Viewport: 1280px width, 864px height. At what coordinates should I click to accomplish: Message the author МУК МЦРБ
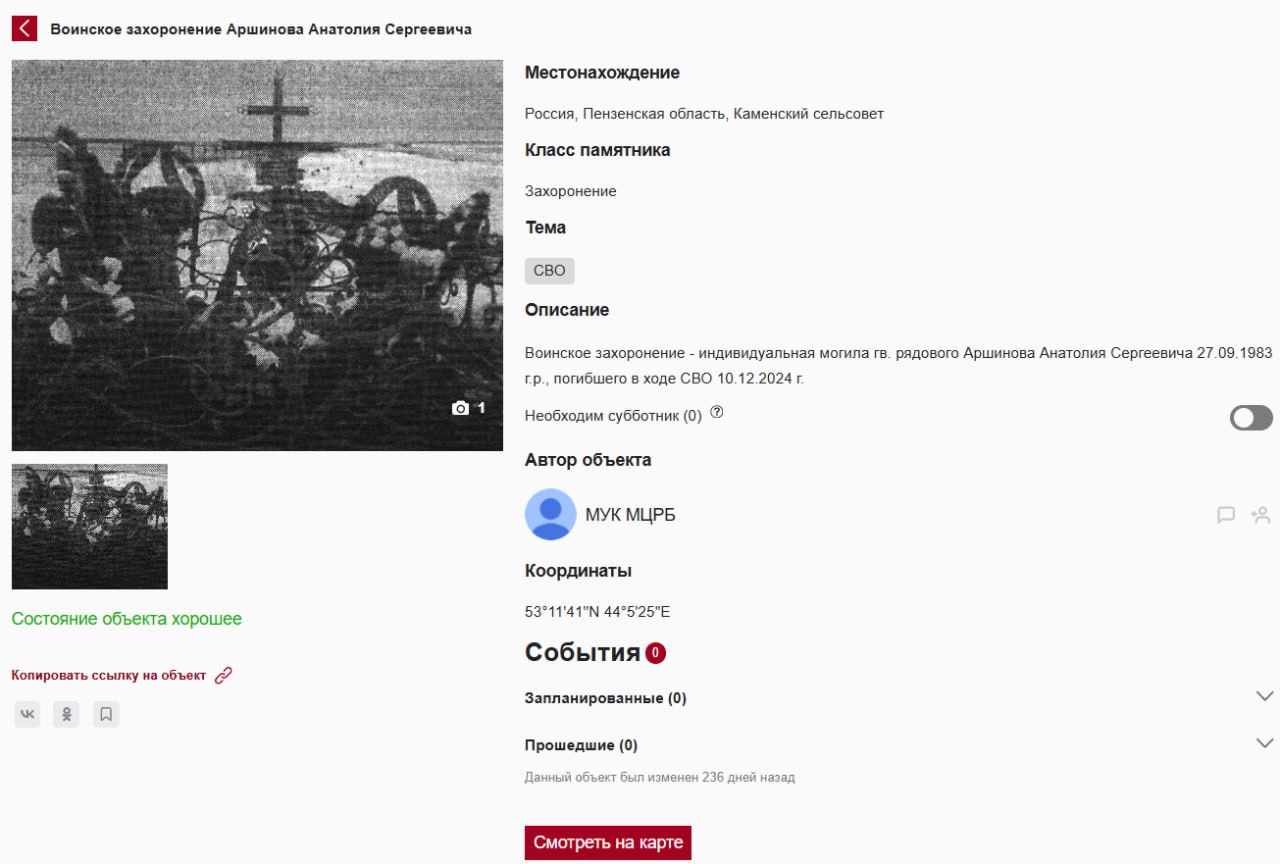pyautogui.click(x=1226, y=515)
